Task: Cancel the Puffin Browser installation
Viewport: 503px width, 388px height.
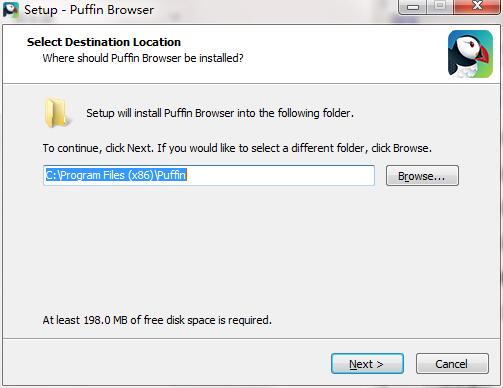Action: 452,364
